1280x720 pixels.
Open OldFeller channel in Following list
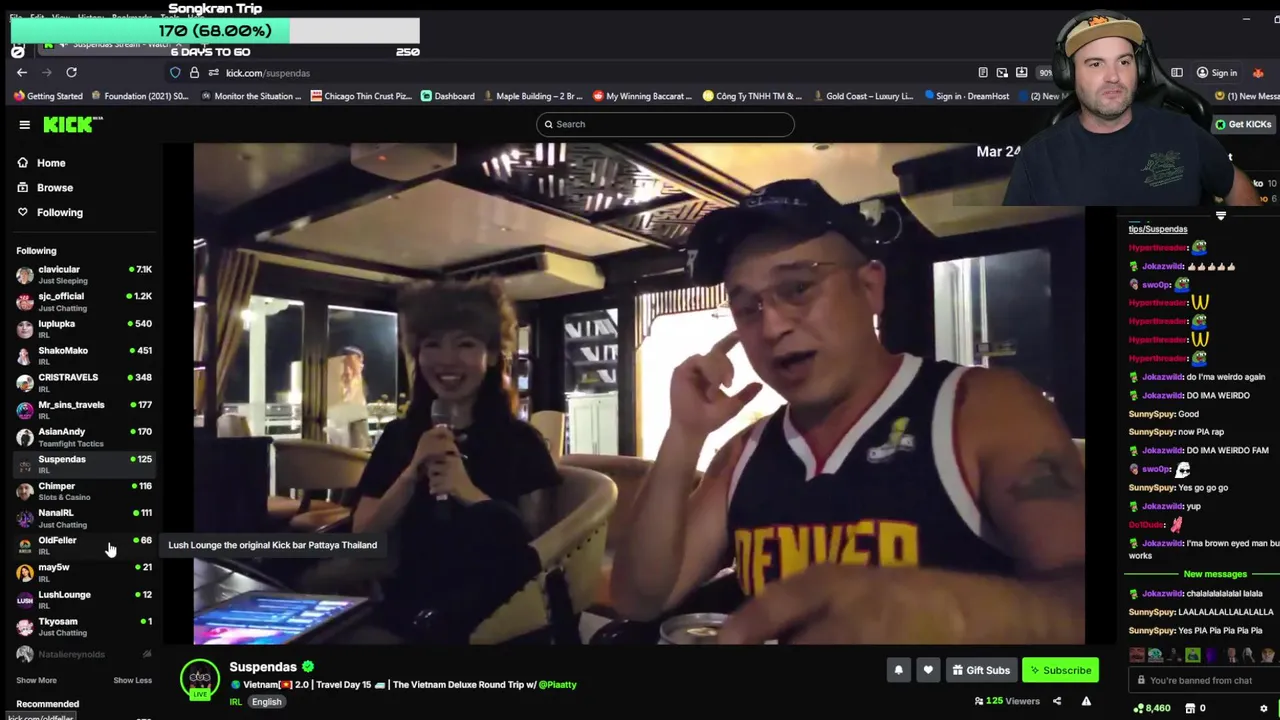pyautogui.click(x=84, y=545)
